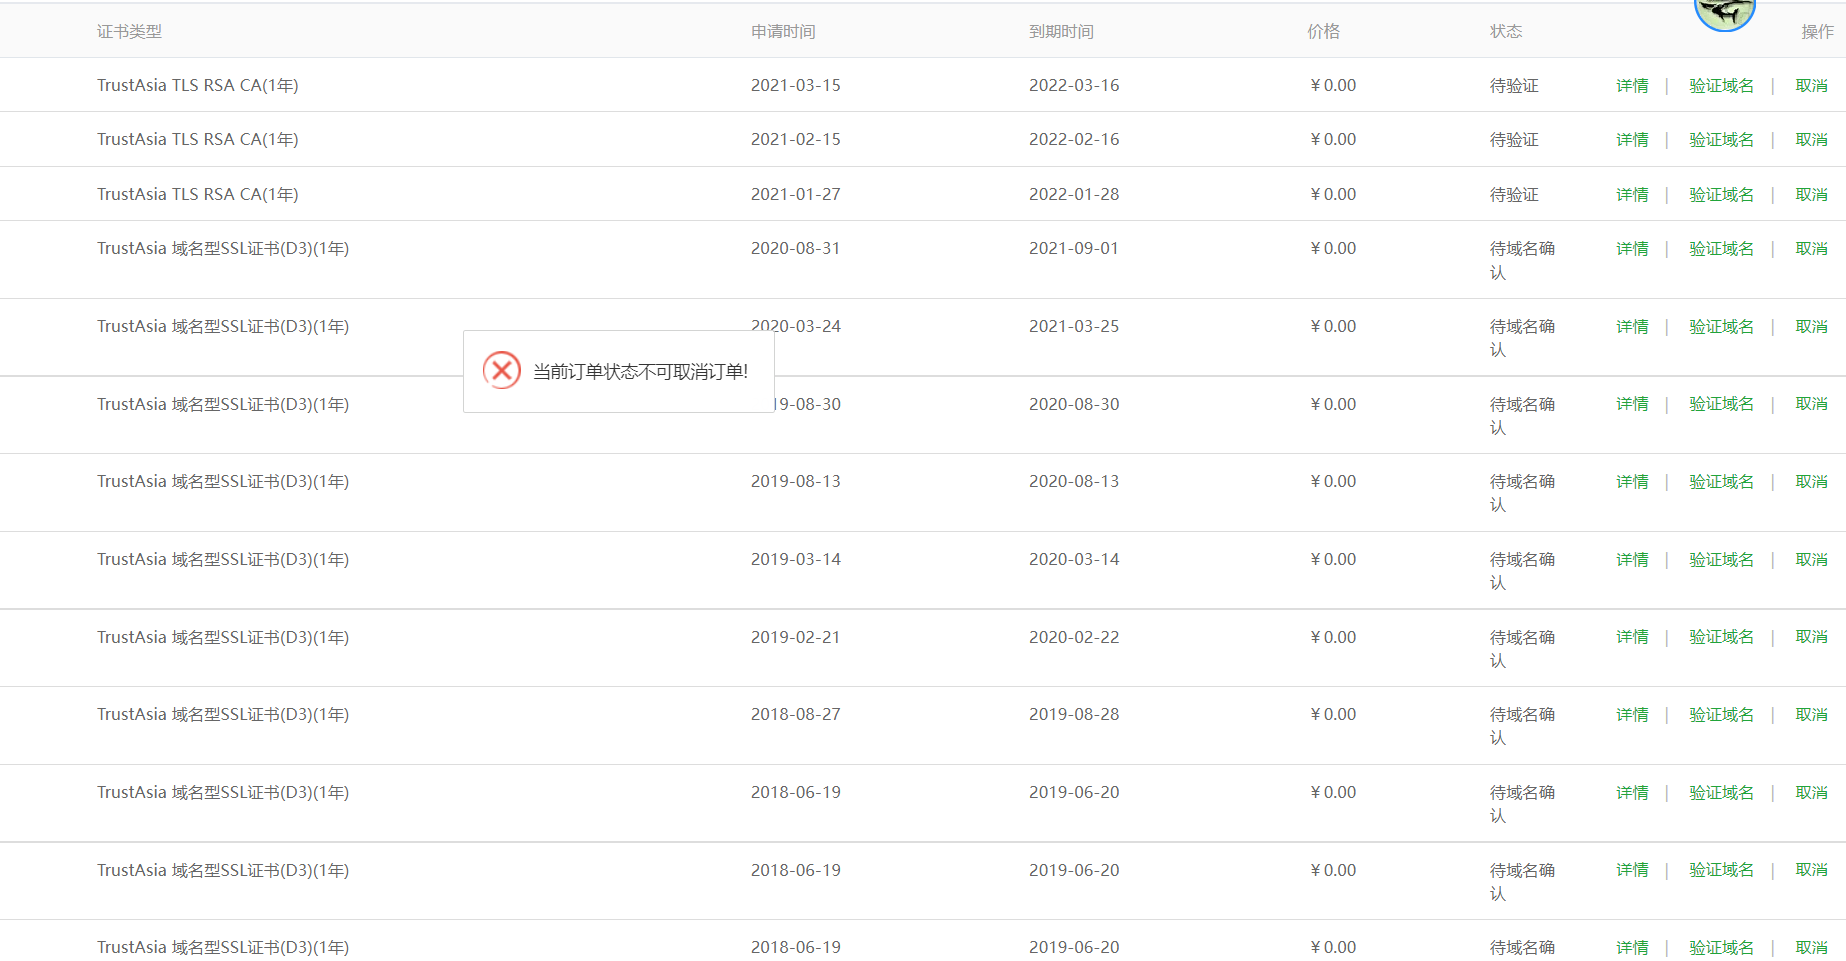The width and height of the screenshot is (1846, 961).
Task: Select the expiry date 2019-08-28
Action: (1074, 715)
